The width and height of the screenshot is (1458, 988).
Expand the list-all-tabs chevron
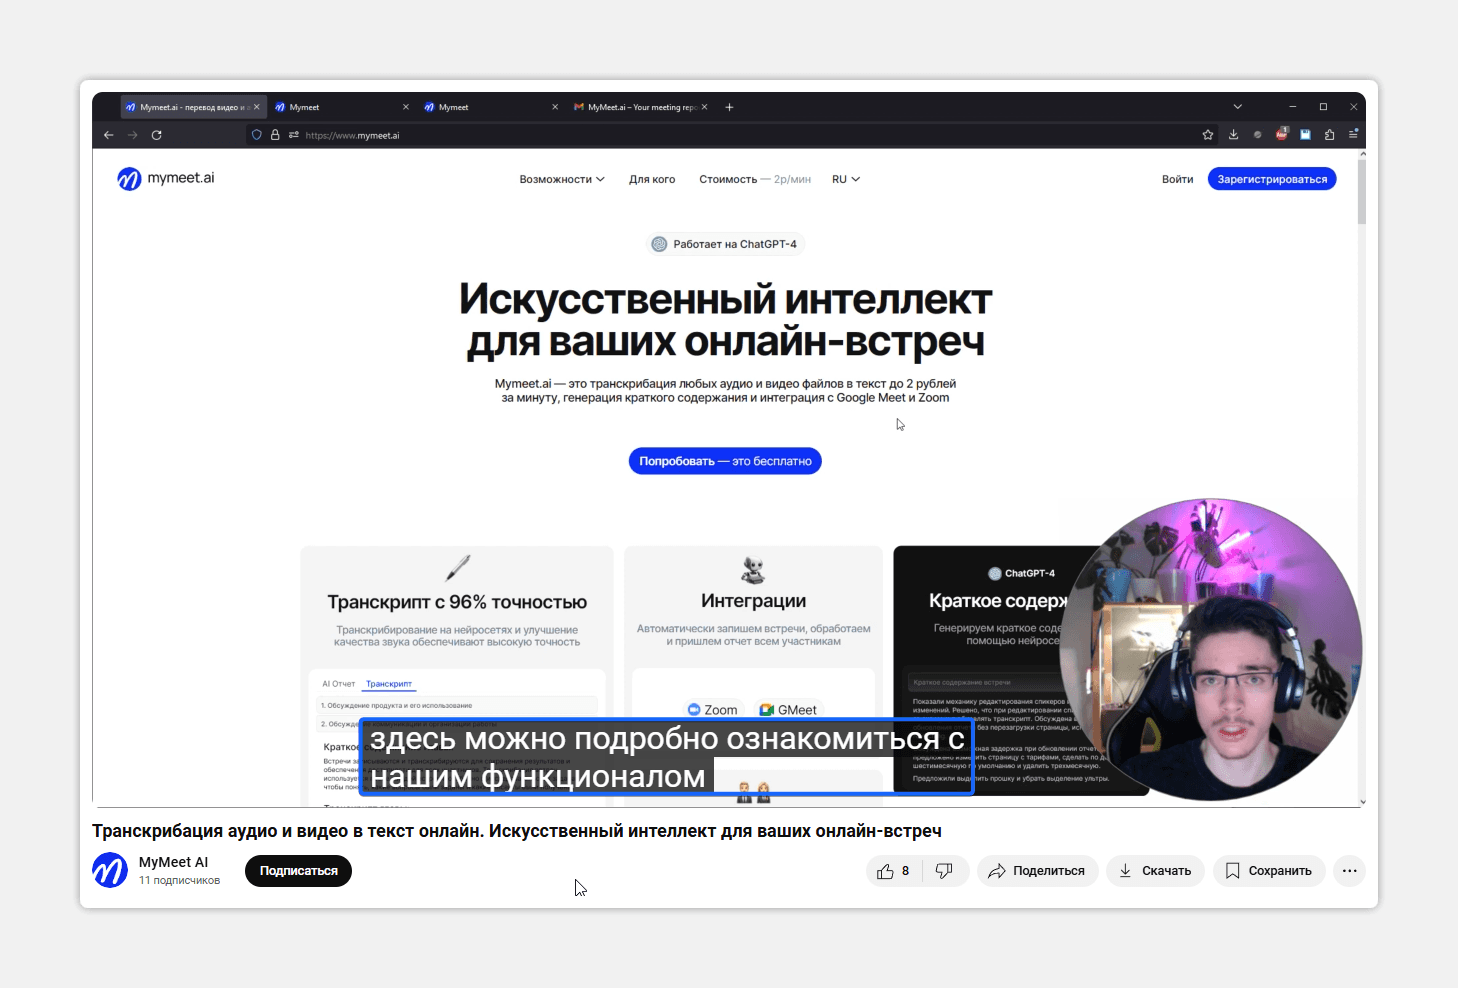1237,107
